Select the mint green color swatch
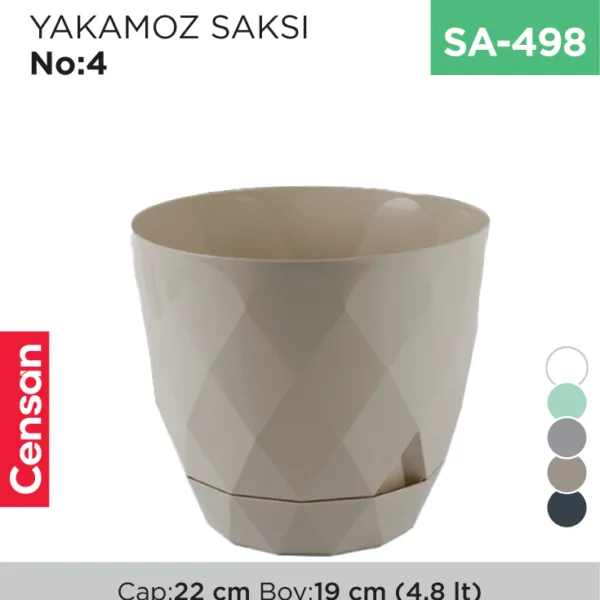This screenshot has width=600, height=600. 567,401
